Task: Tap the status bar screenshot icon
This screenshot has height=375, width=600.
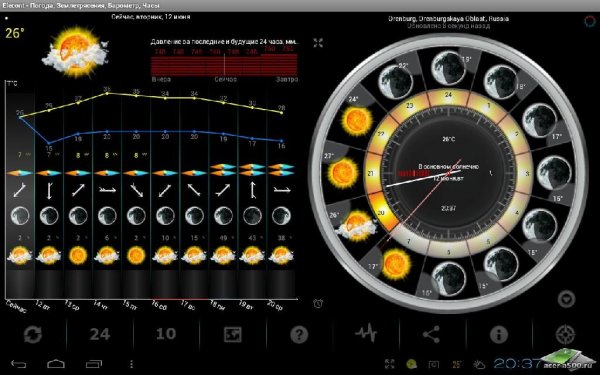Action: (x=434, y=364)
